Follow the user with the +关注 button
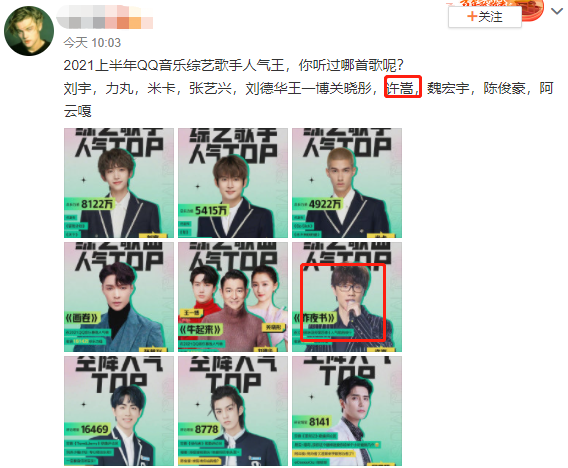The width and height of the screenshot is (568, 468). (485, 17)
